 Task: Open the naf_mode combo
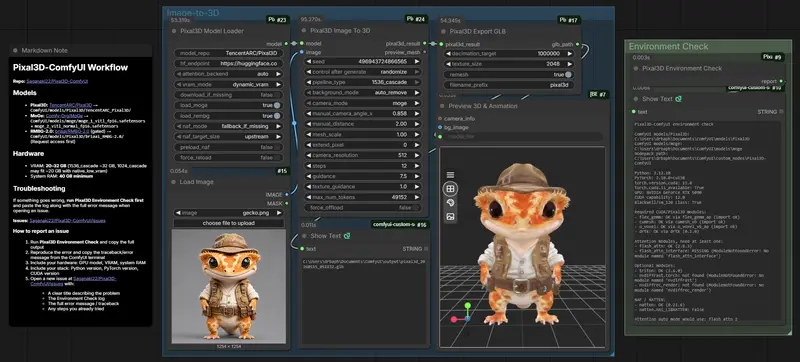229,126
